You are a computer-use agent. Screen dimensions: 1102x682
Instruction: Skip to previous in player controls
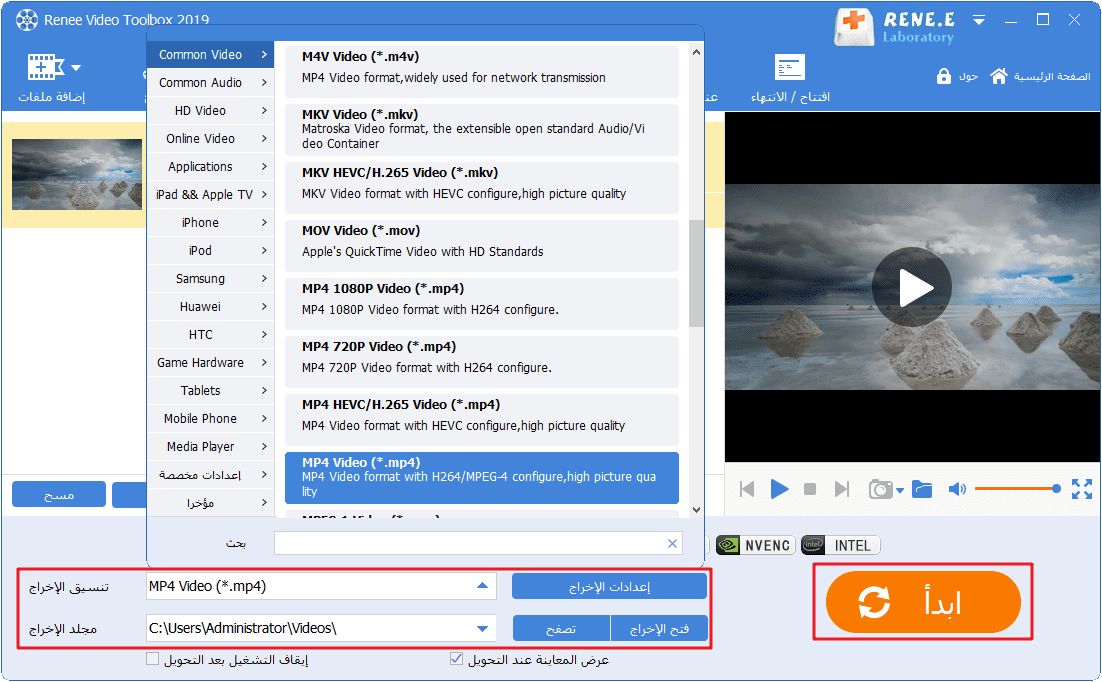(x=747, y=489)
